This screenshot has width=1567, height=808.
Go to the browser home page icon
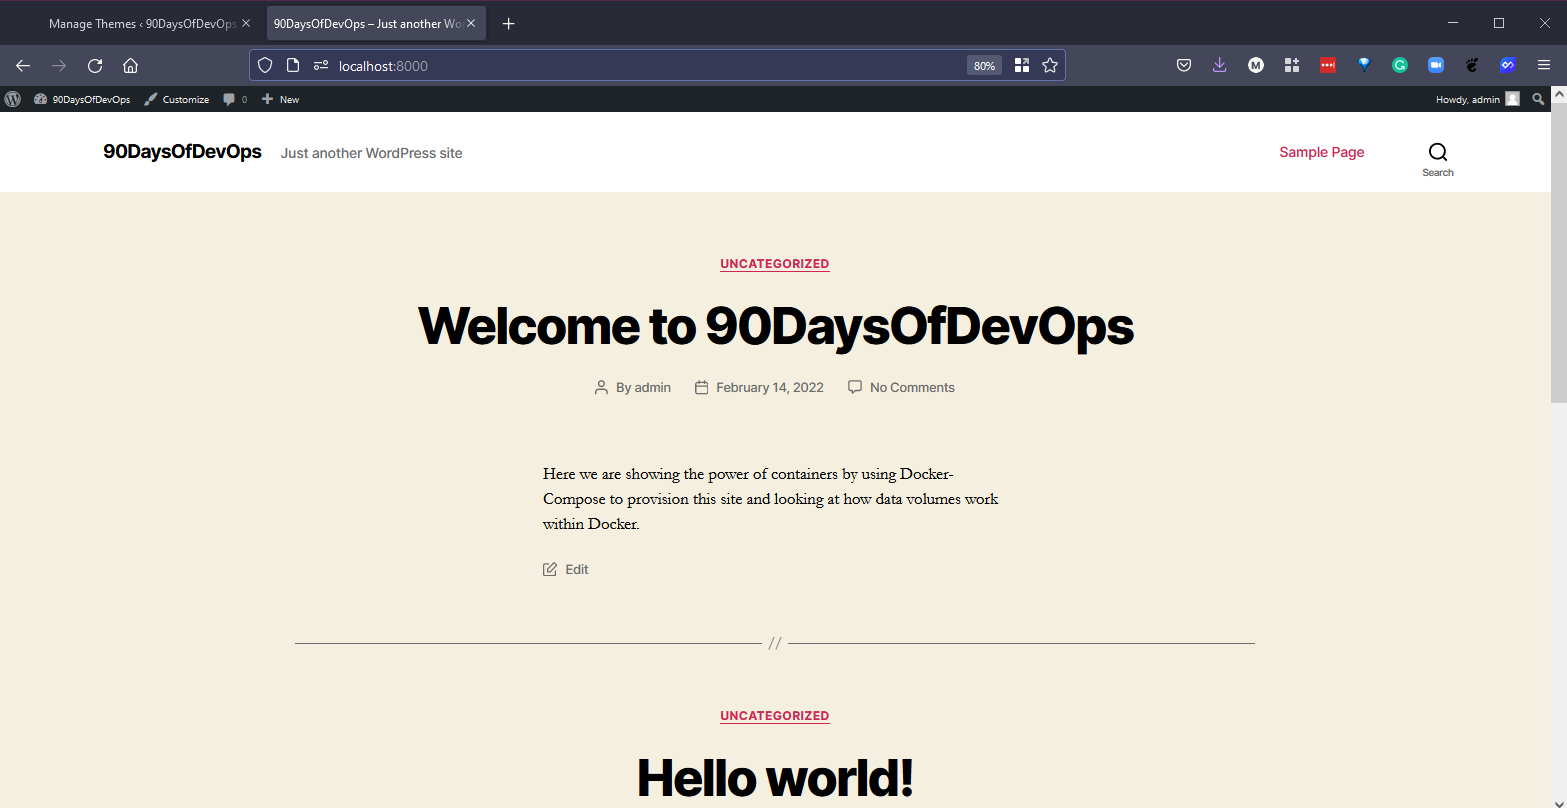click(x=130, y=66)
